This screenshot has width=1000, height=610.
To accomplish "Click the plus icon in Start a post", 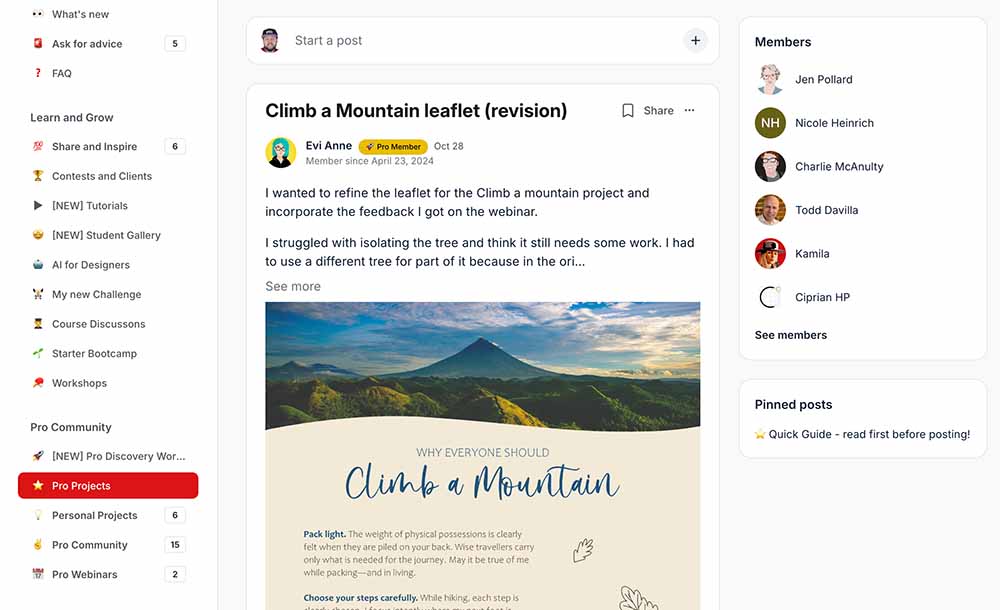I will tap(695, 40).
